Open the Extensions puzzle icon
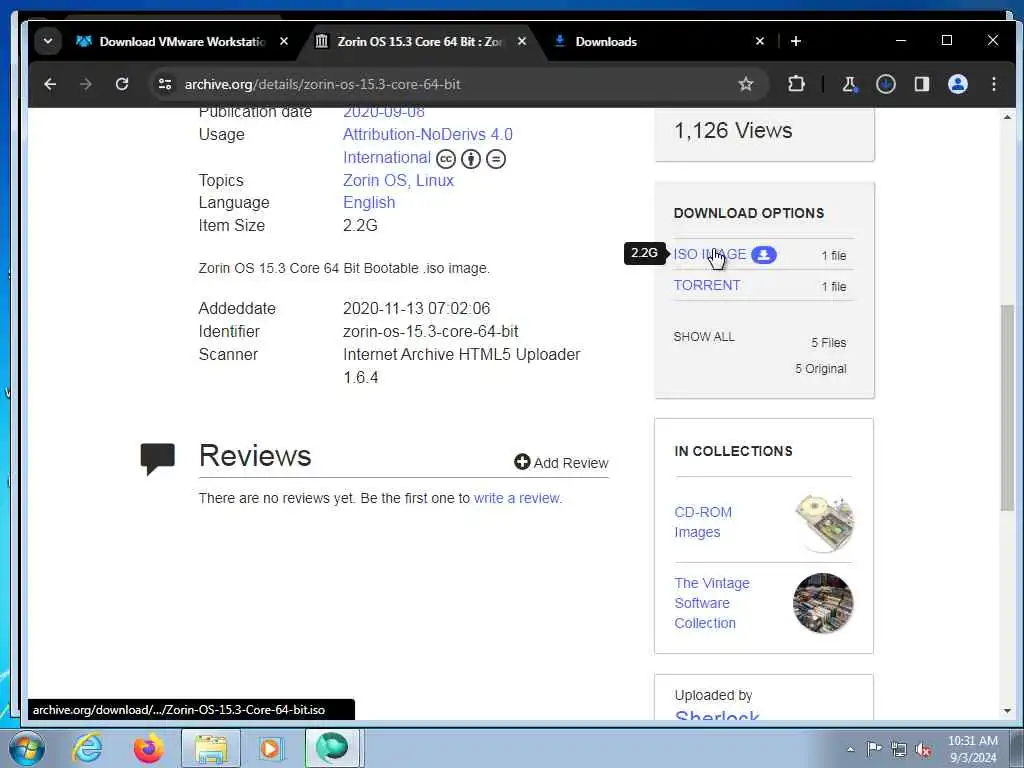The height and width of the screenshot is (768, 1024). coord(796,84)
